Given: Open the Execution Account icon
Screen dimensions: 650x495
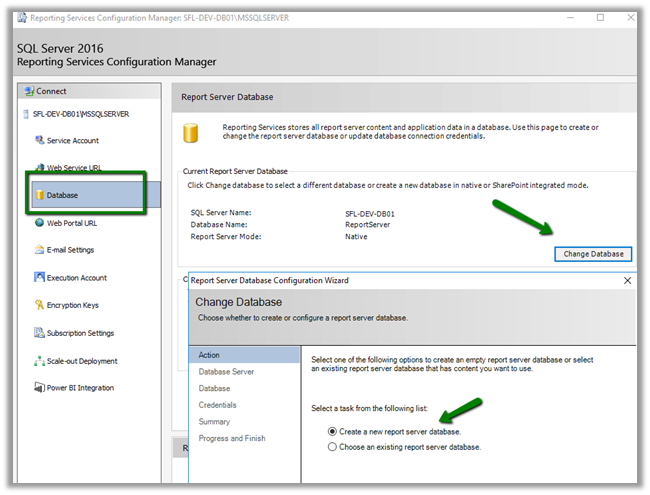Looking at the screenshot, I should pyautogui.click(x=39, y=278).
